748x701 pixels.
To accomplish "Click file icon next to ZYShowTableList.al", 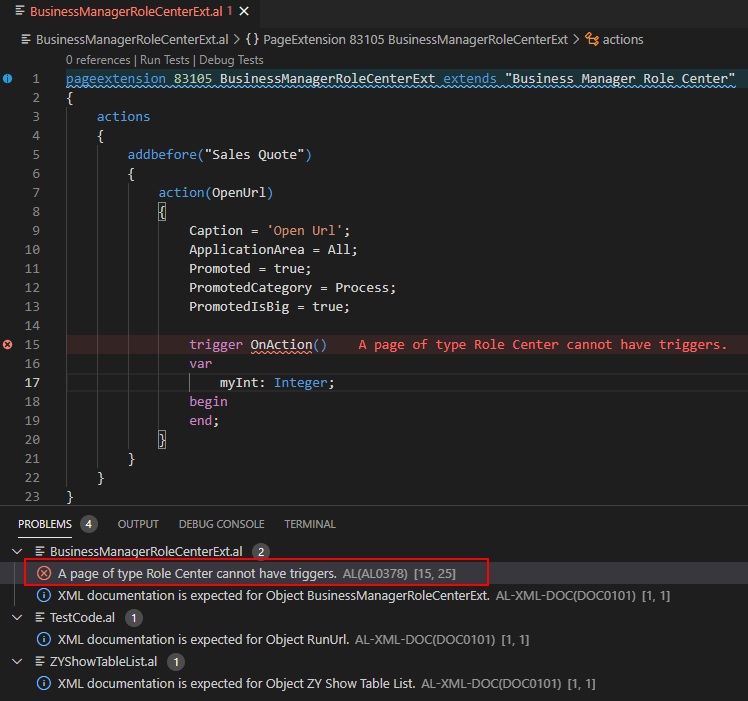I will pyautogui.click(x=40, y=661).
